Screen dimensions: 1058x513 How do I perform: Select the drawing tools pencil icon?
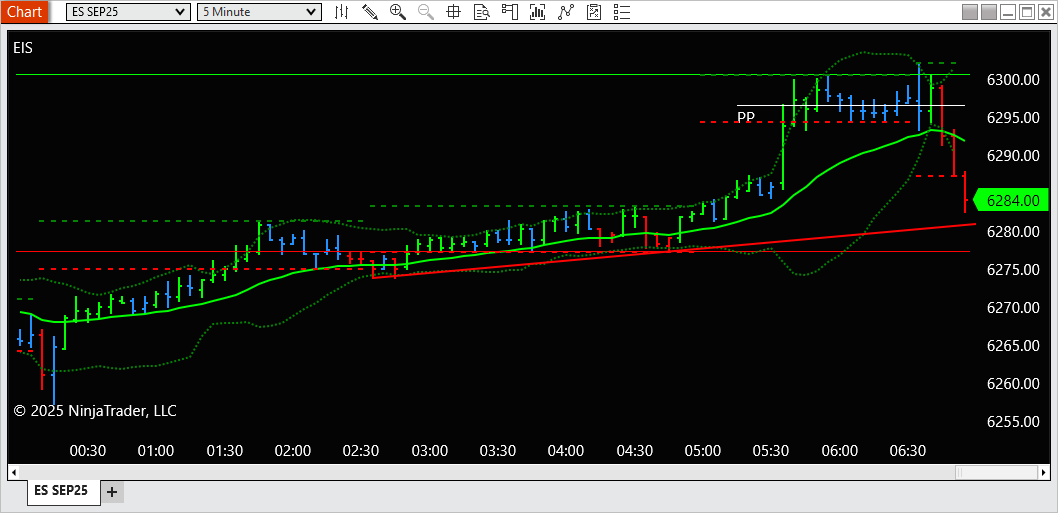[370, 11]
